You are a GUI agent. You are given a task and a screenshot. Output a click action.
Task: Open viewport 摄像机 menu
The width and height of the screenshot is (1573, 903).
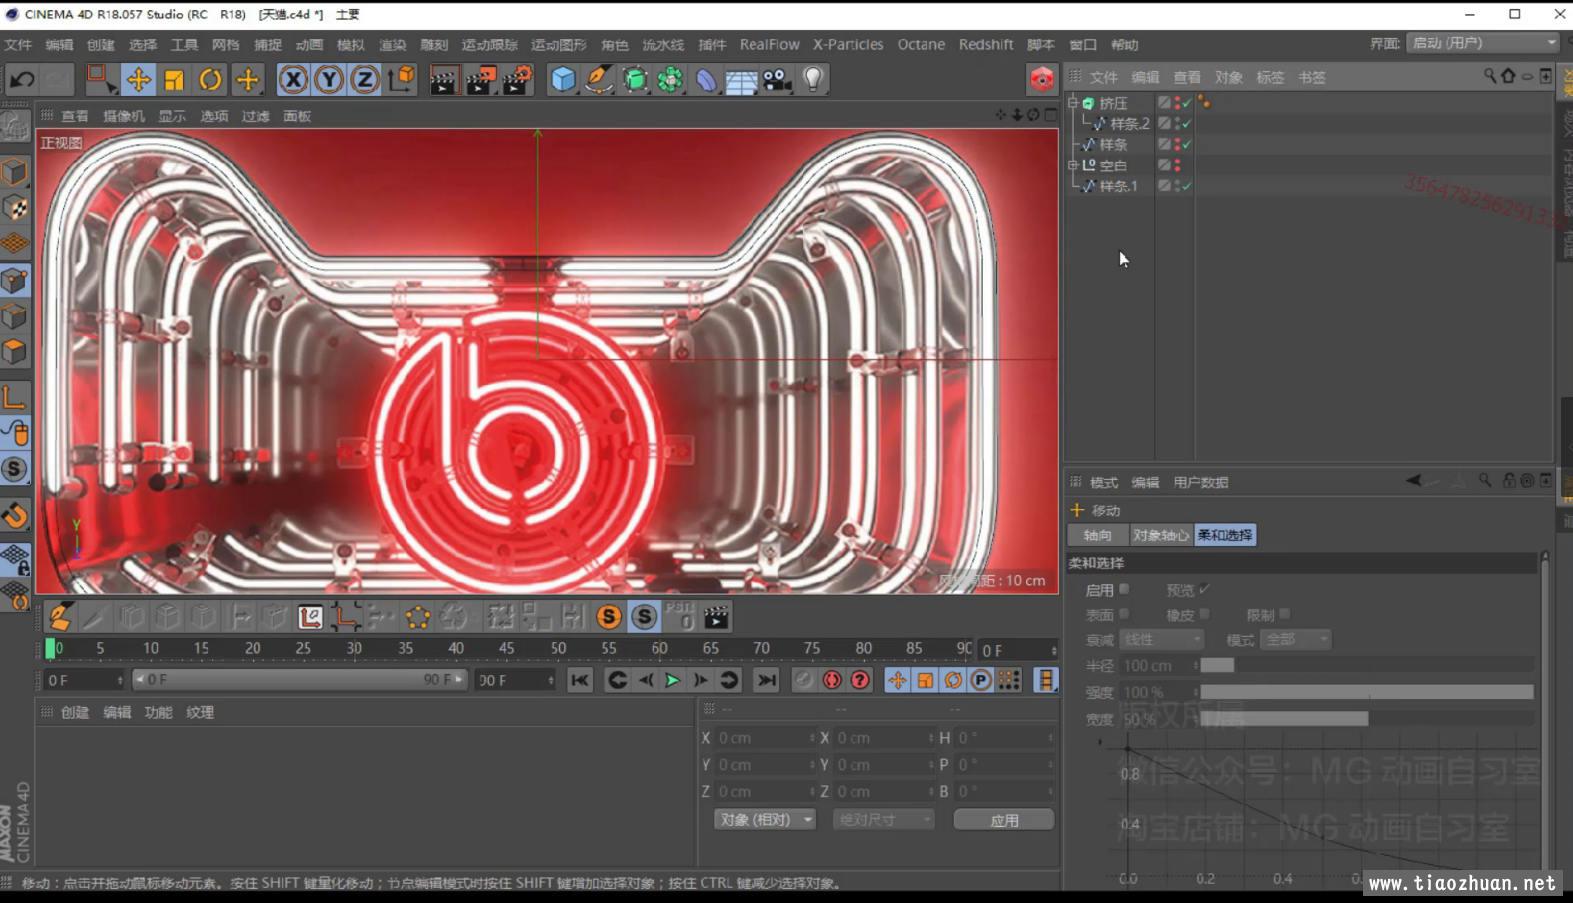(124, 116)
